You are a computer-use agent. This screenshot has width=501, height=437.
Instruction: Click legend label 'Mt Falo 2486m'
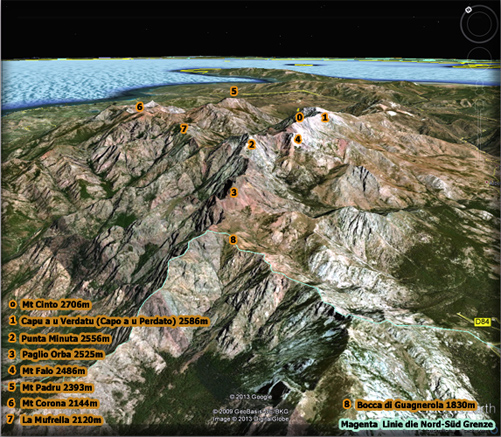(53, 371)
